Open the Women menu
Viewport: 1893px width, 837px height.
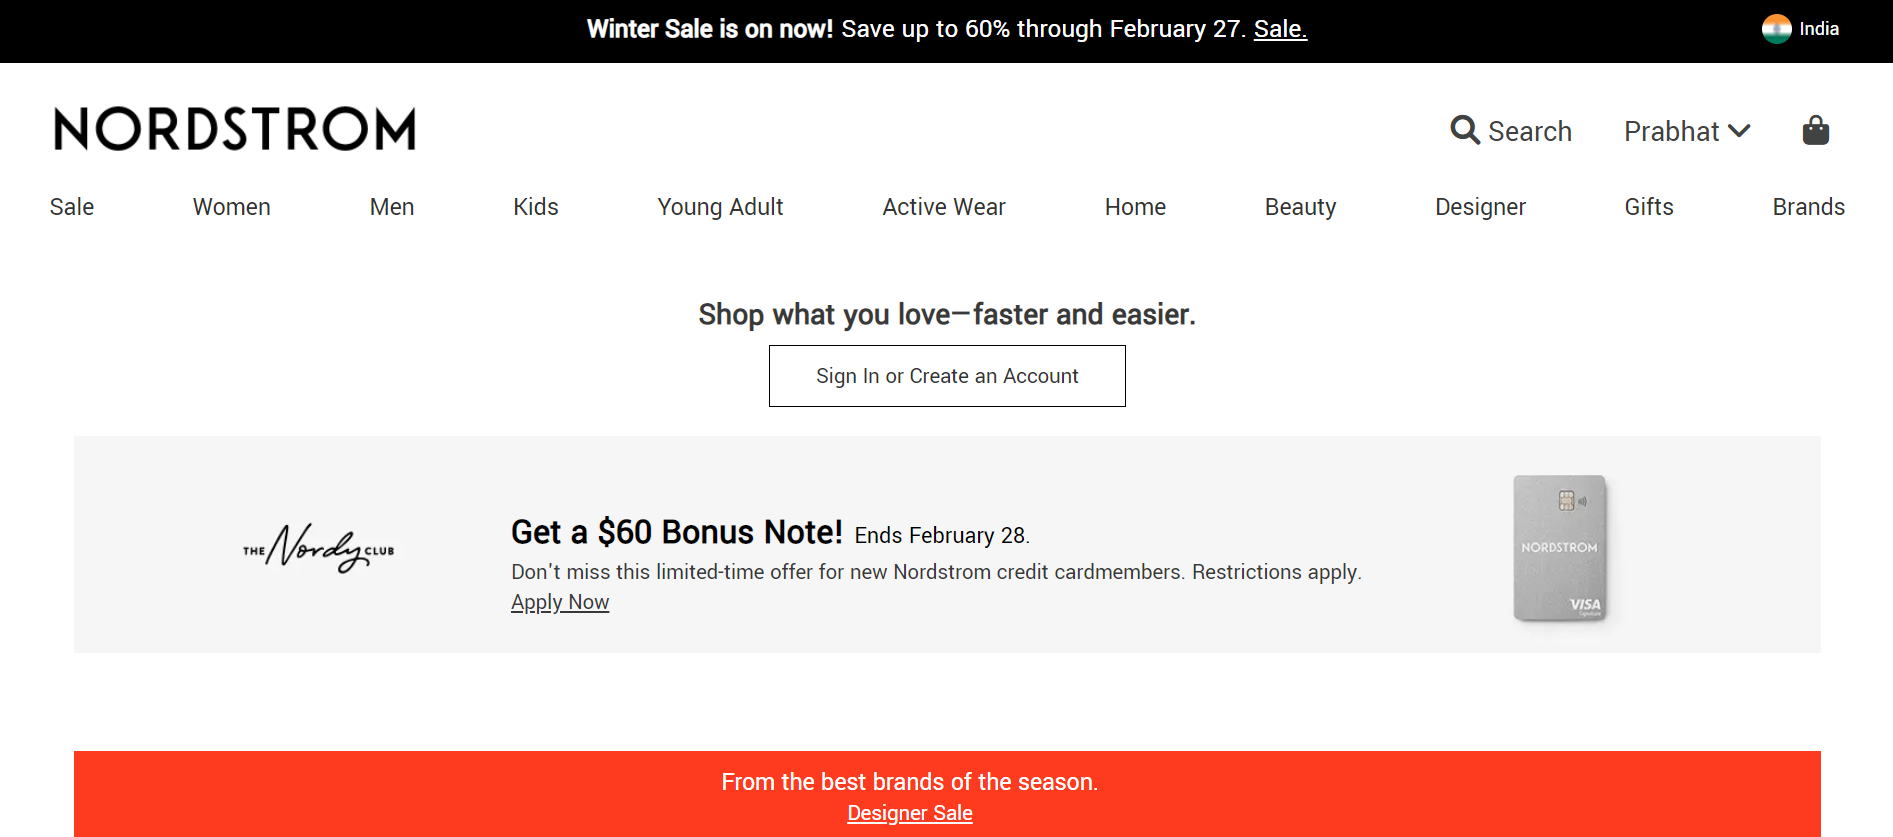(x=232, y=207)
